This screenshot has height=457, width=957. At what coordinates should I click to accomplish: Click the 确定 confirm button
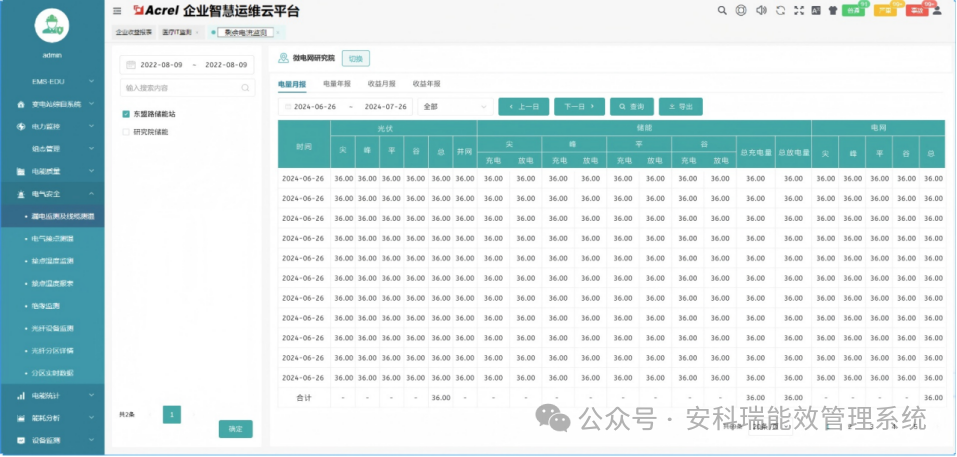(x=236, y=429)
